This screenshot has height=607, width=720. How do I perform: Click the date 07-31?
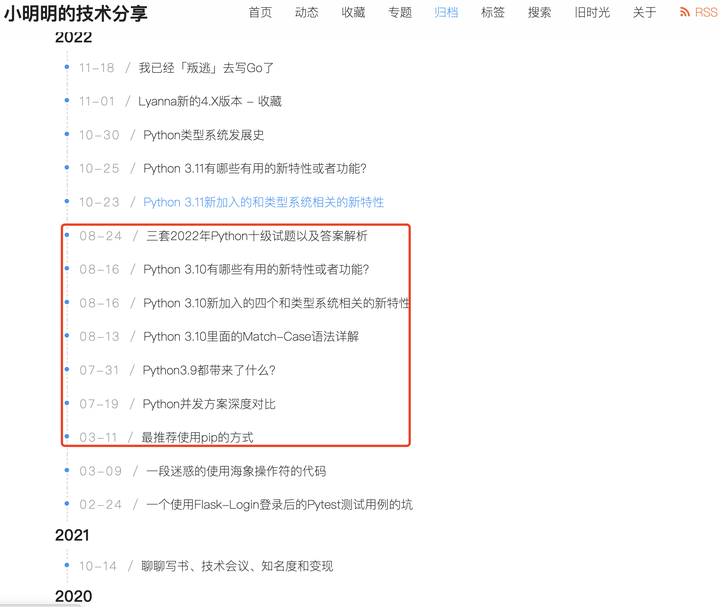99,370
